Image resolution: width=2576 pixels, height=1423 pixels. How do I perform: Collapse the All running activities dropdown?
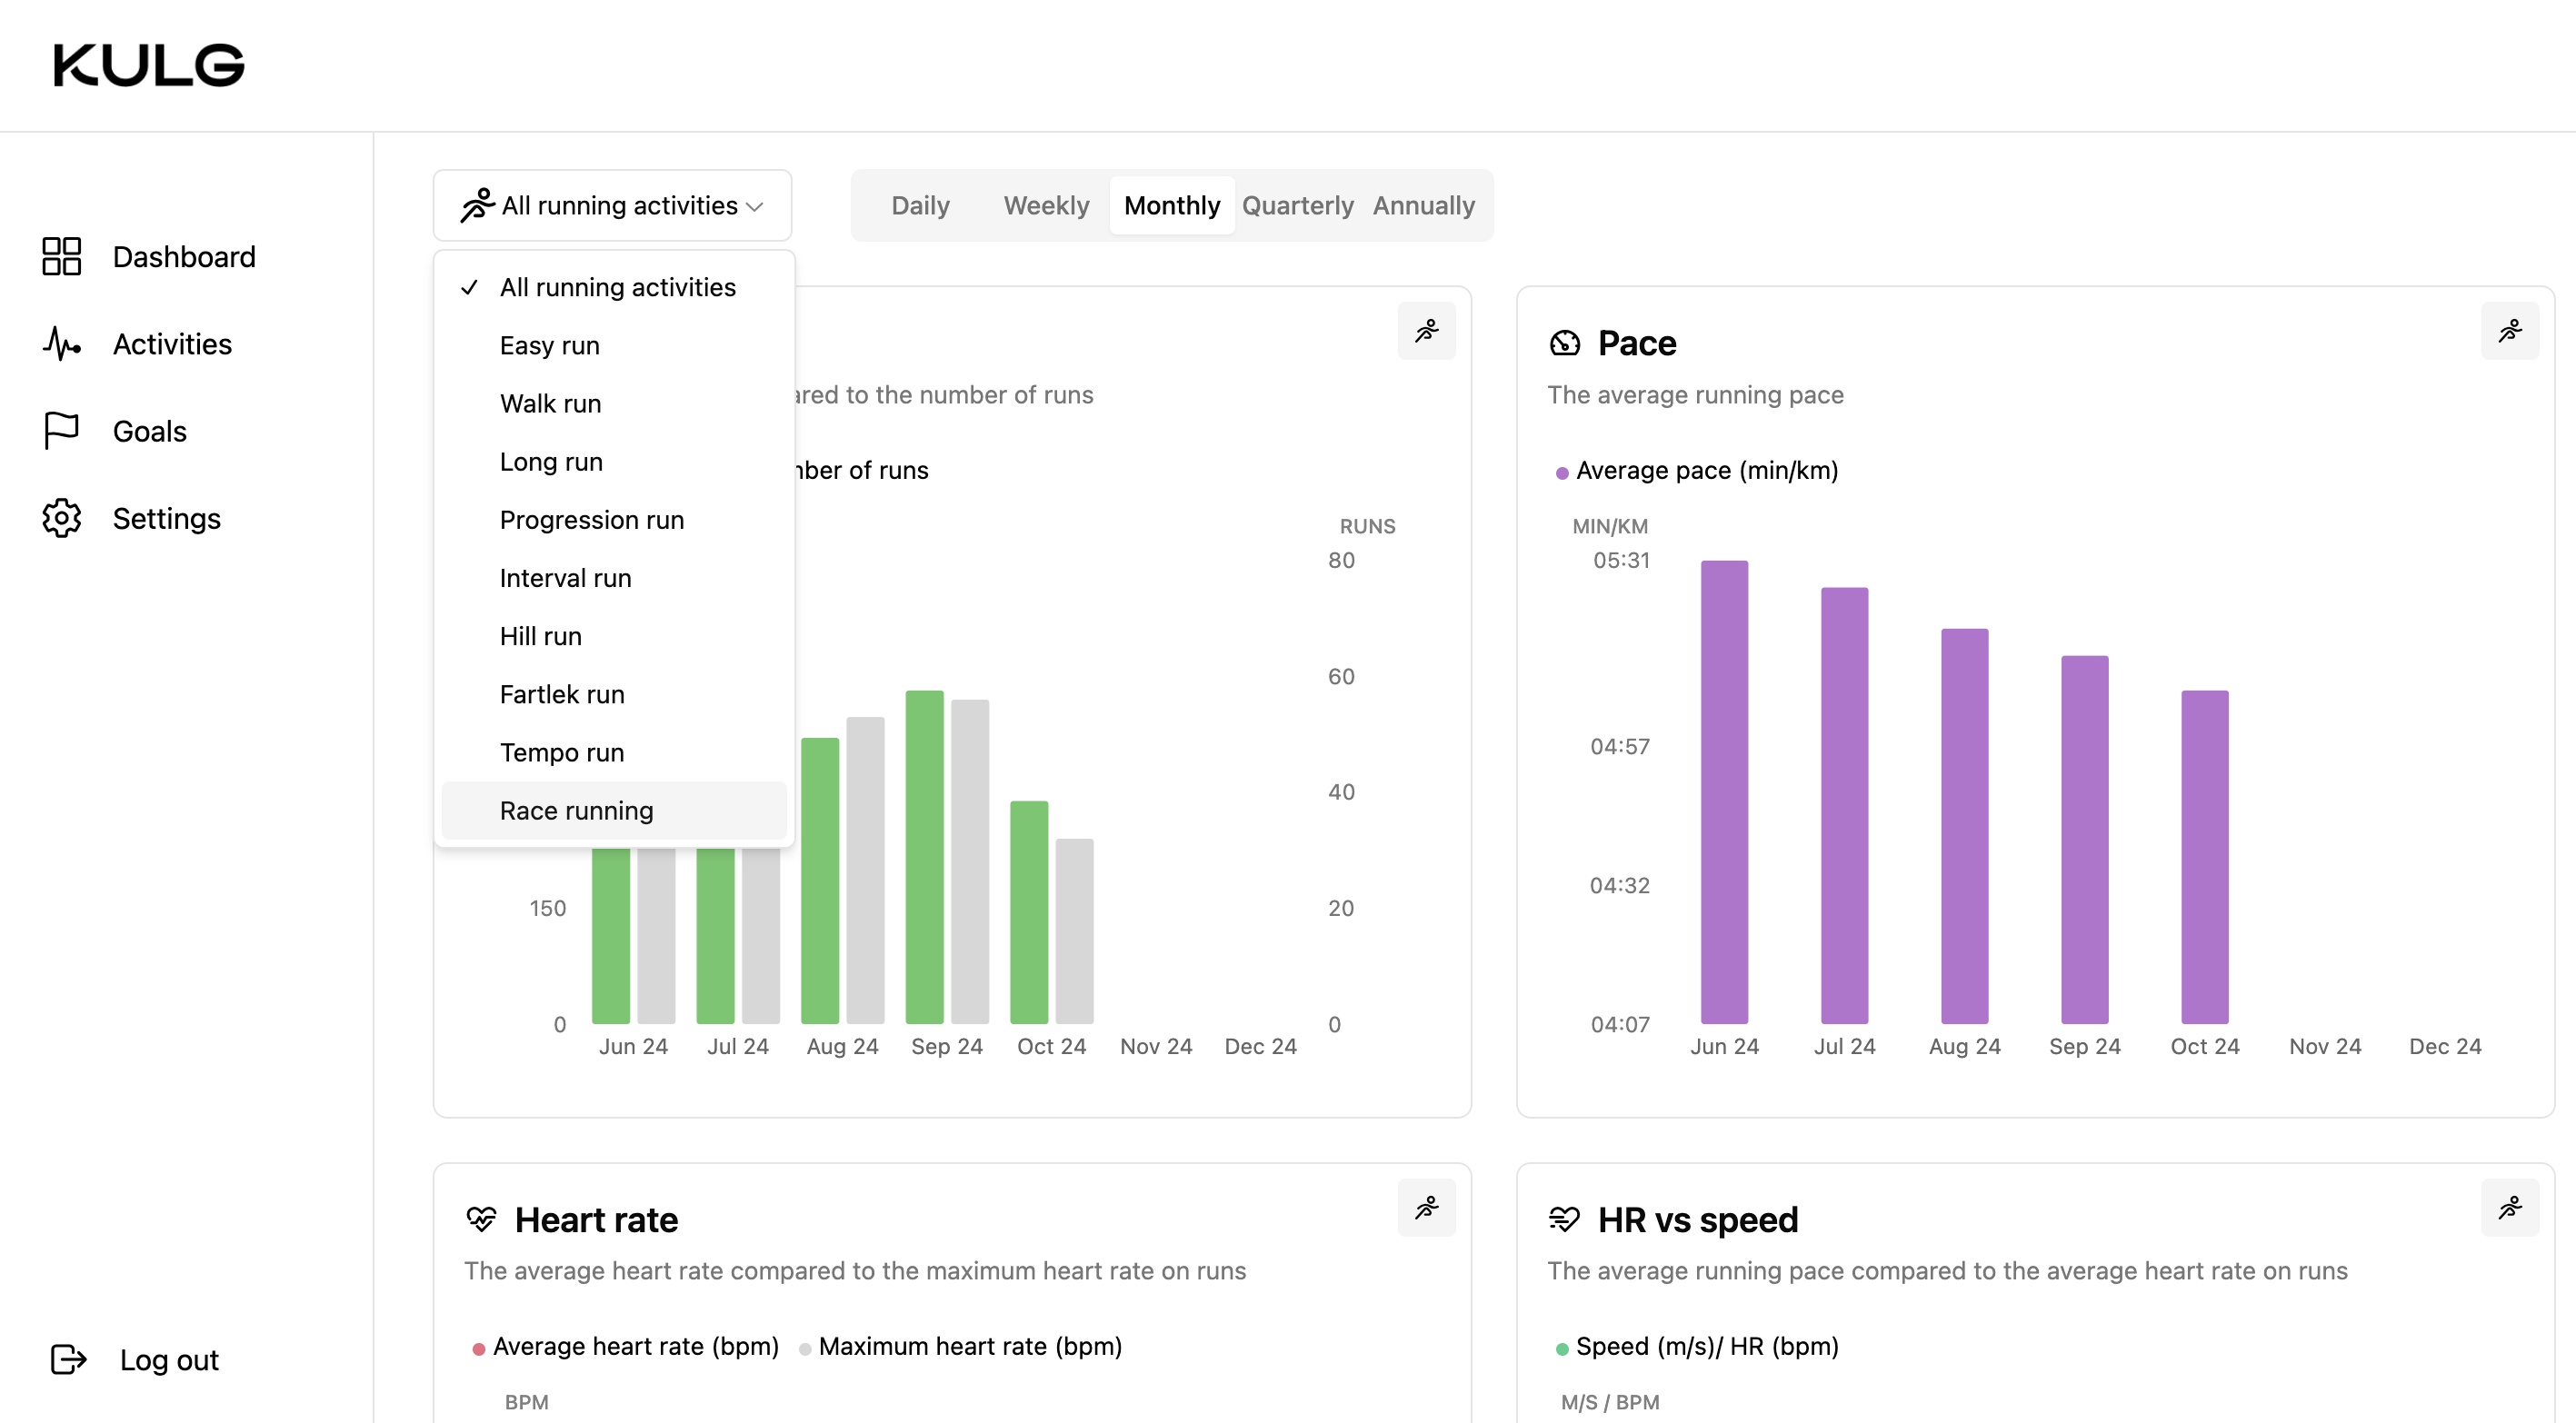[612, 206]
